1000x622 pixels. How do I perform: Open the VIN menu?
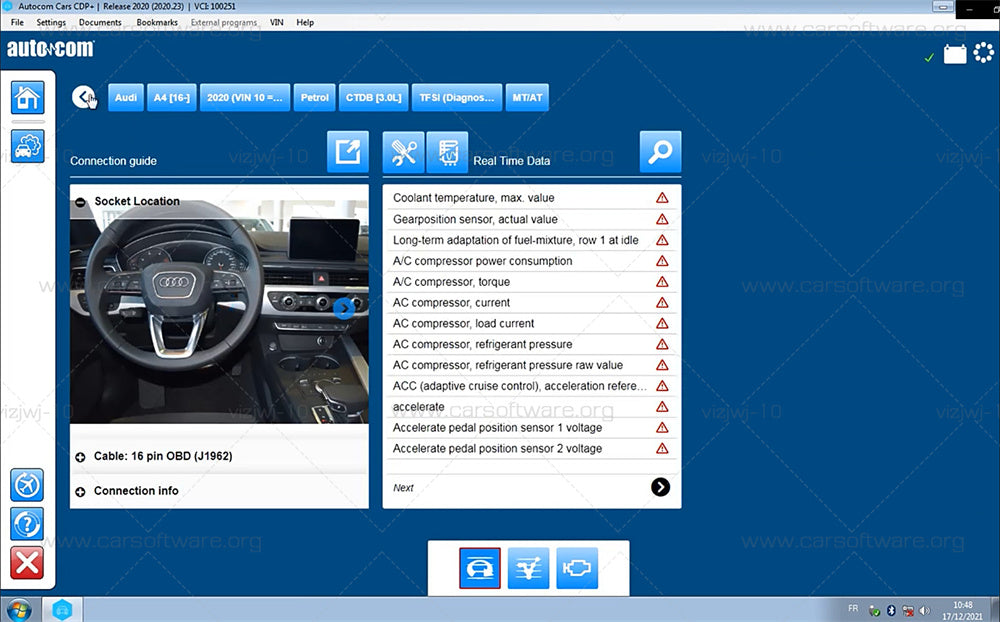(277, 22)
